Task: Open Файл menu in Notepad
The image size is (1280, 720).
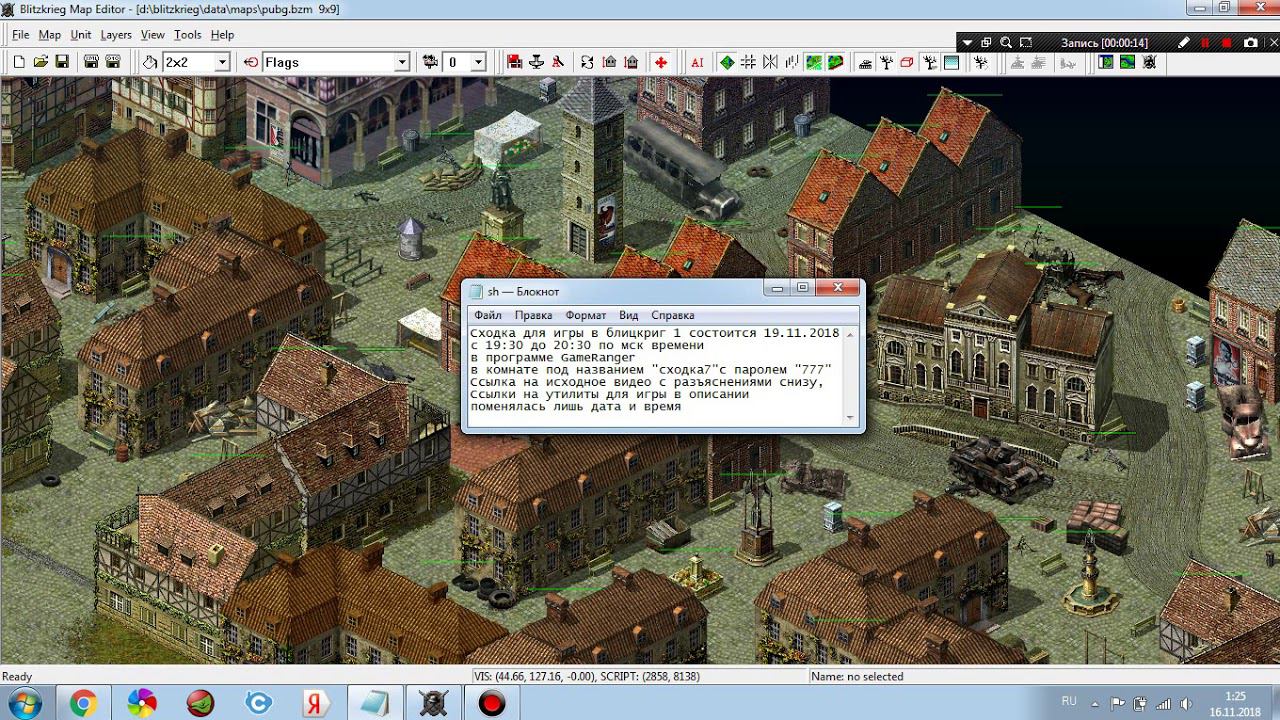Action: 488,315
